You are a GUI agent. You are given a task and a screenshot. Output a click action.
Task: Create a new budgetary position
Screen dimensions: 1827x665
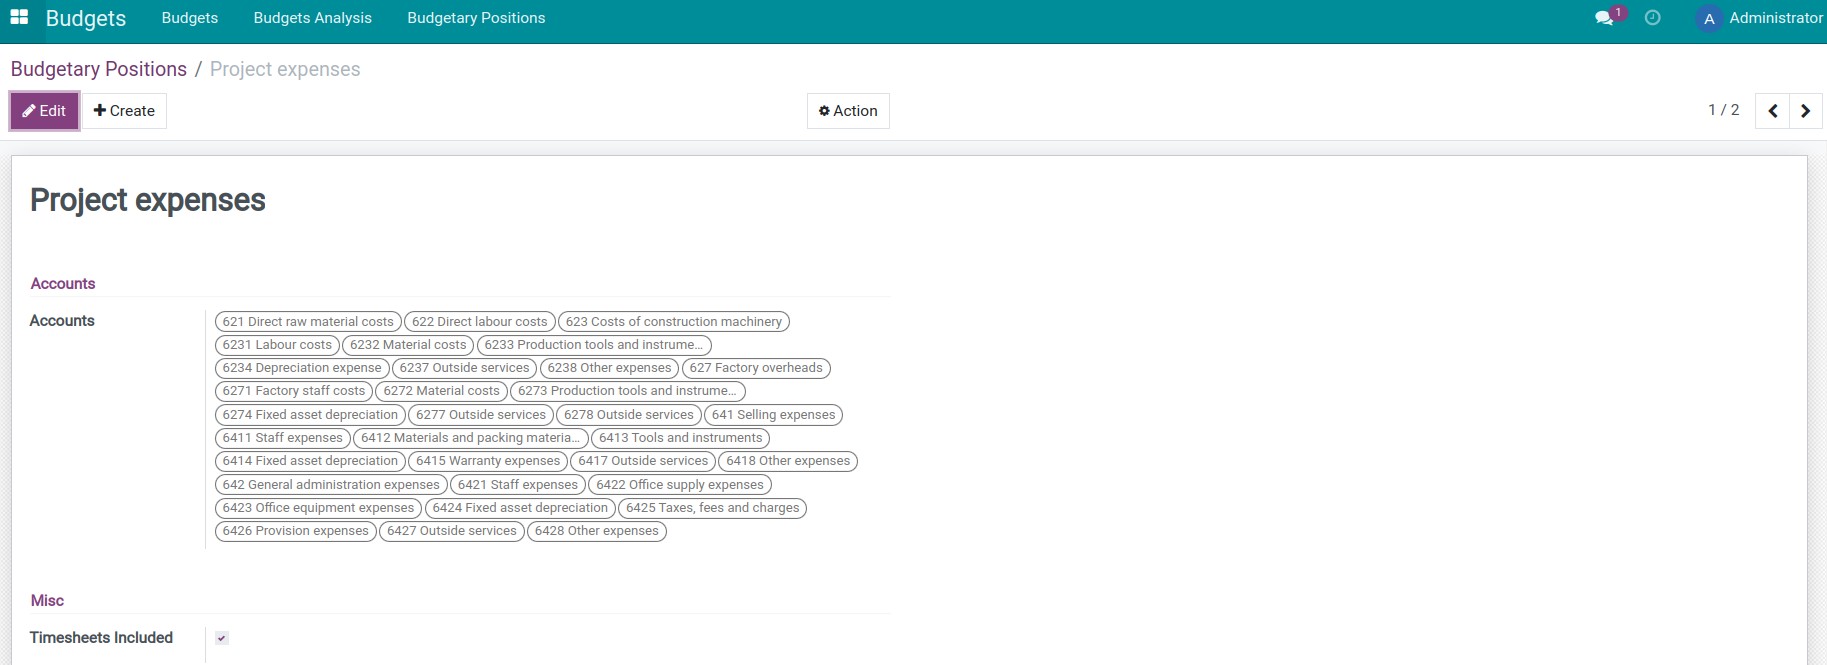coord(124,111)
